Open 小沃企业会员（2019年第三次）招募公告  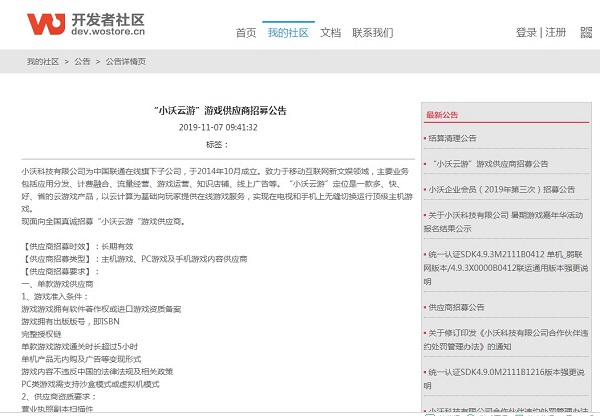tap(501, 189)
